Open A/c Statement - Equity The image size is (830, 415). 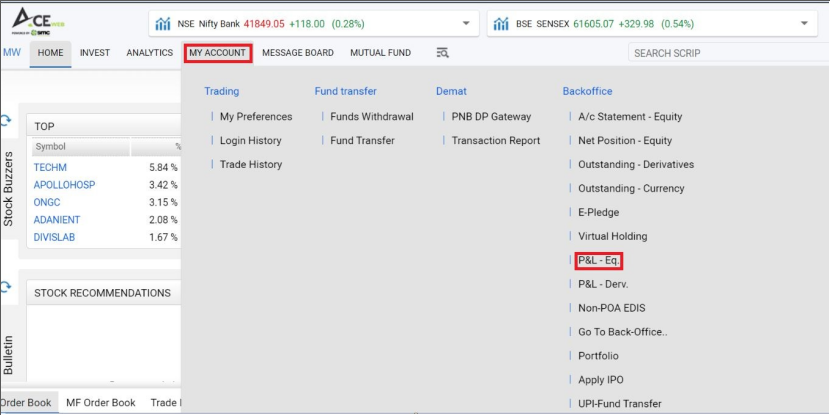[x=630, y=116]
